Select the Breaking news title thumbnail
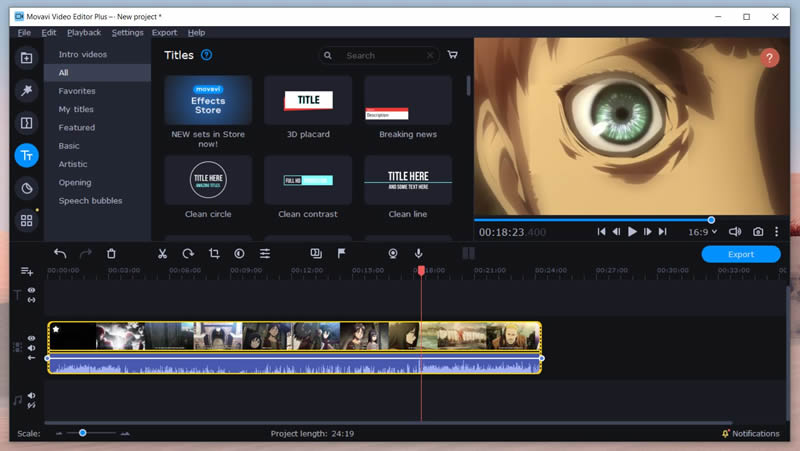 point(408,100)
